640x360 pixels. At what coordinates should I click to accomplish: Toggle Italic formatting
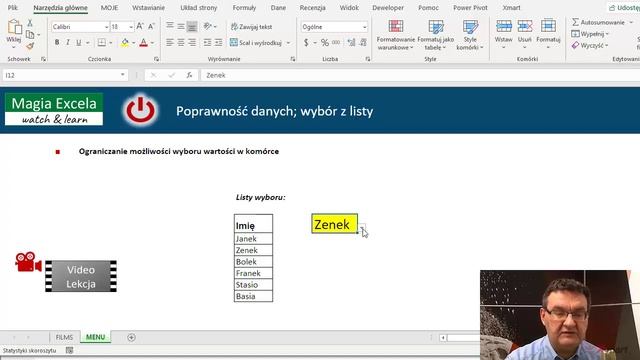[67, 42]
